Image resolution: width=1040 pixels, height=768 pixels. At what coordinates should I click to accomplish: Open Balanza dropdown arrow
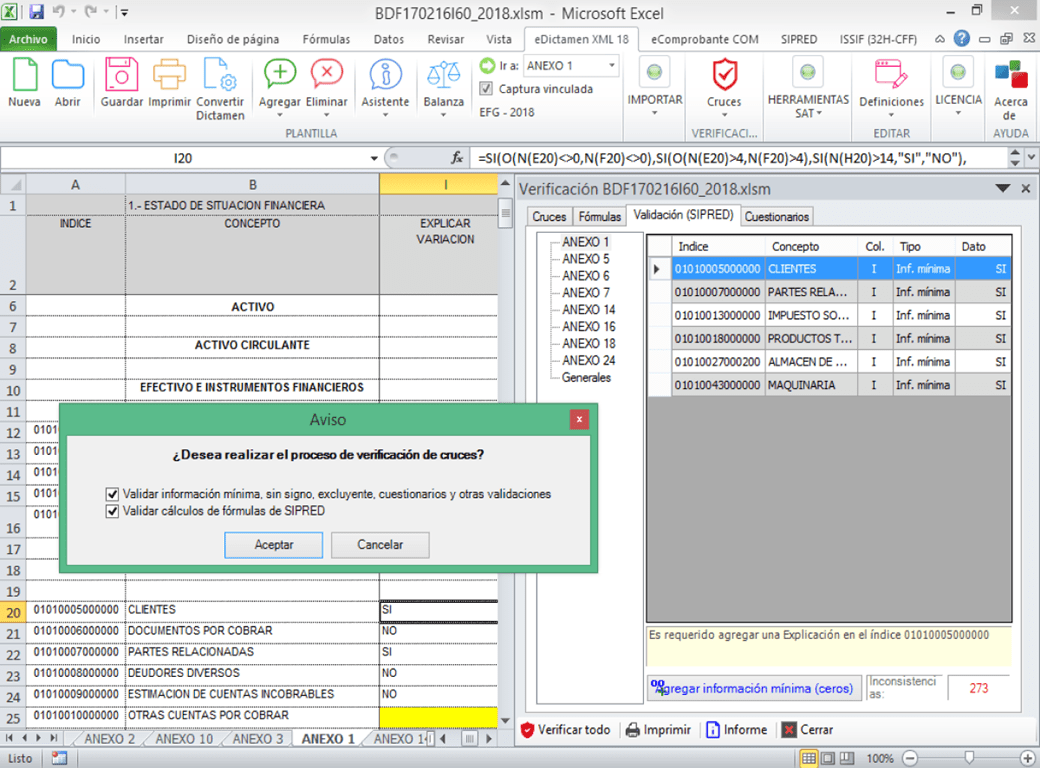[x=444, y=115]
